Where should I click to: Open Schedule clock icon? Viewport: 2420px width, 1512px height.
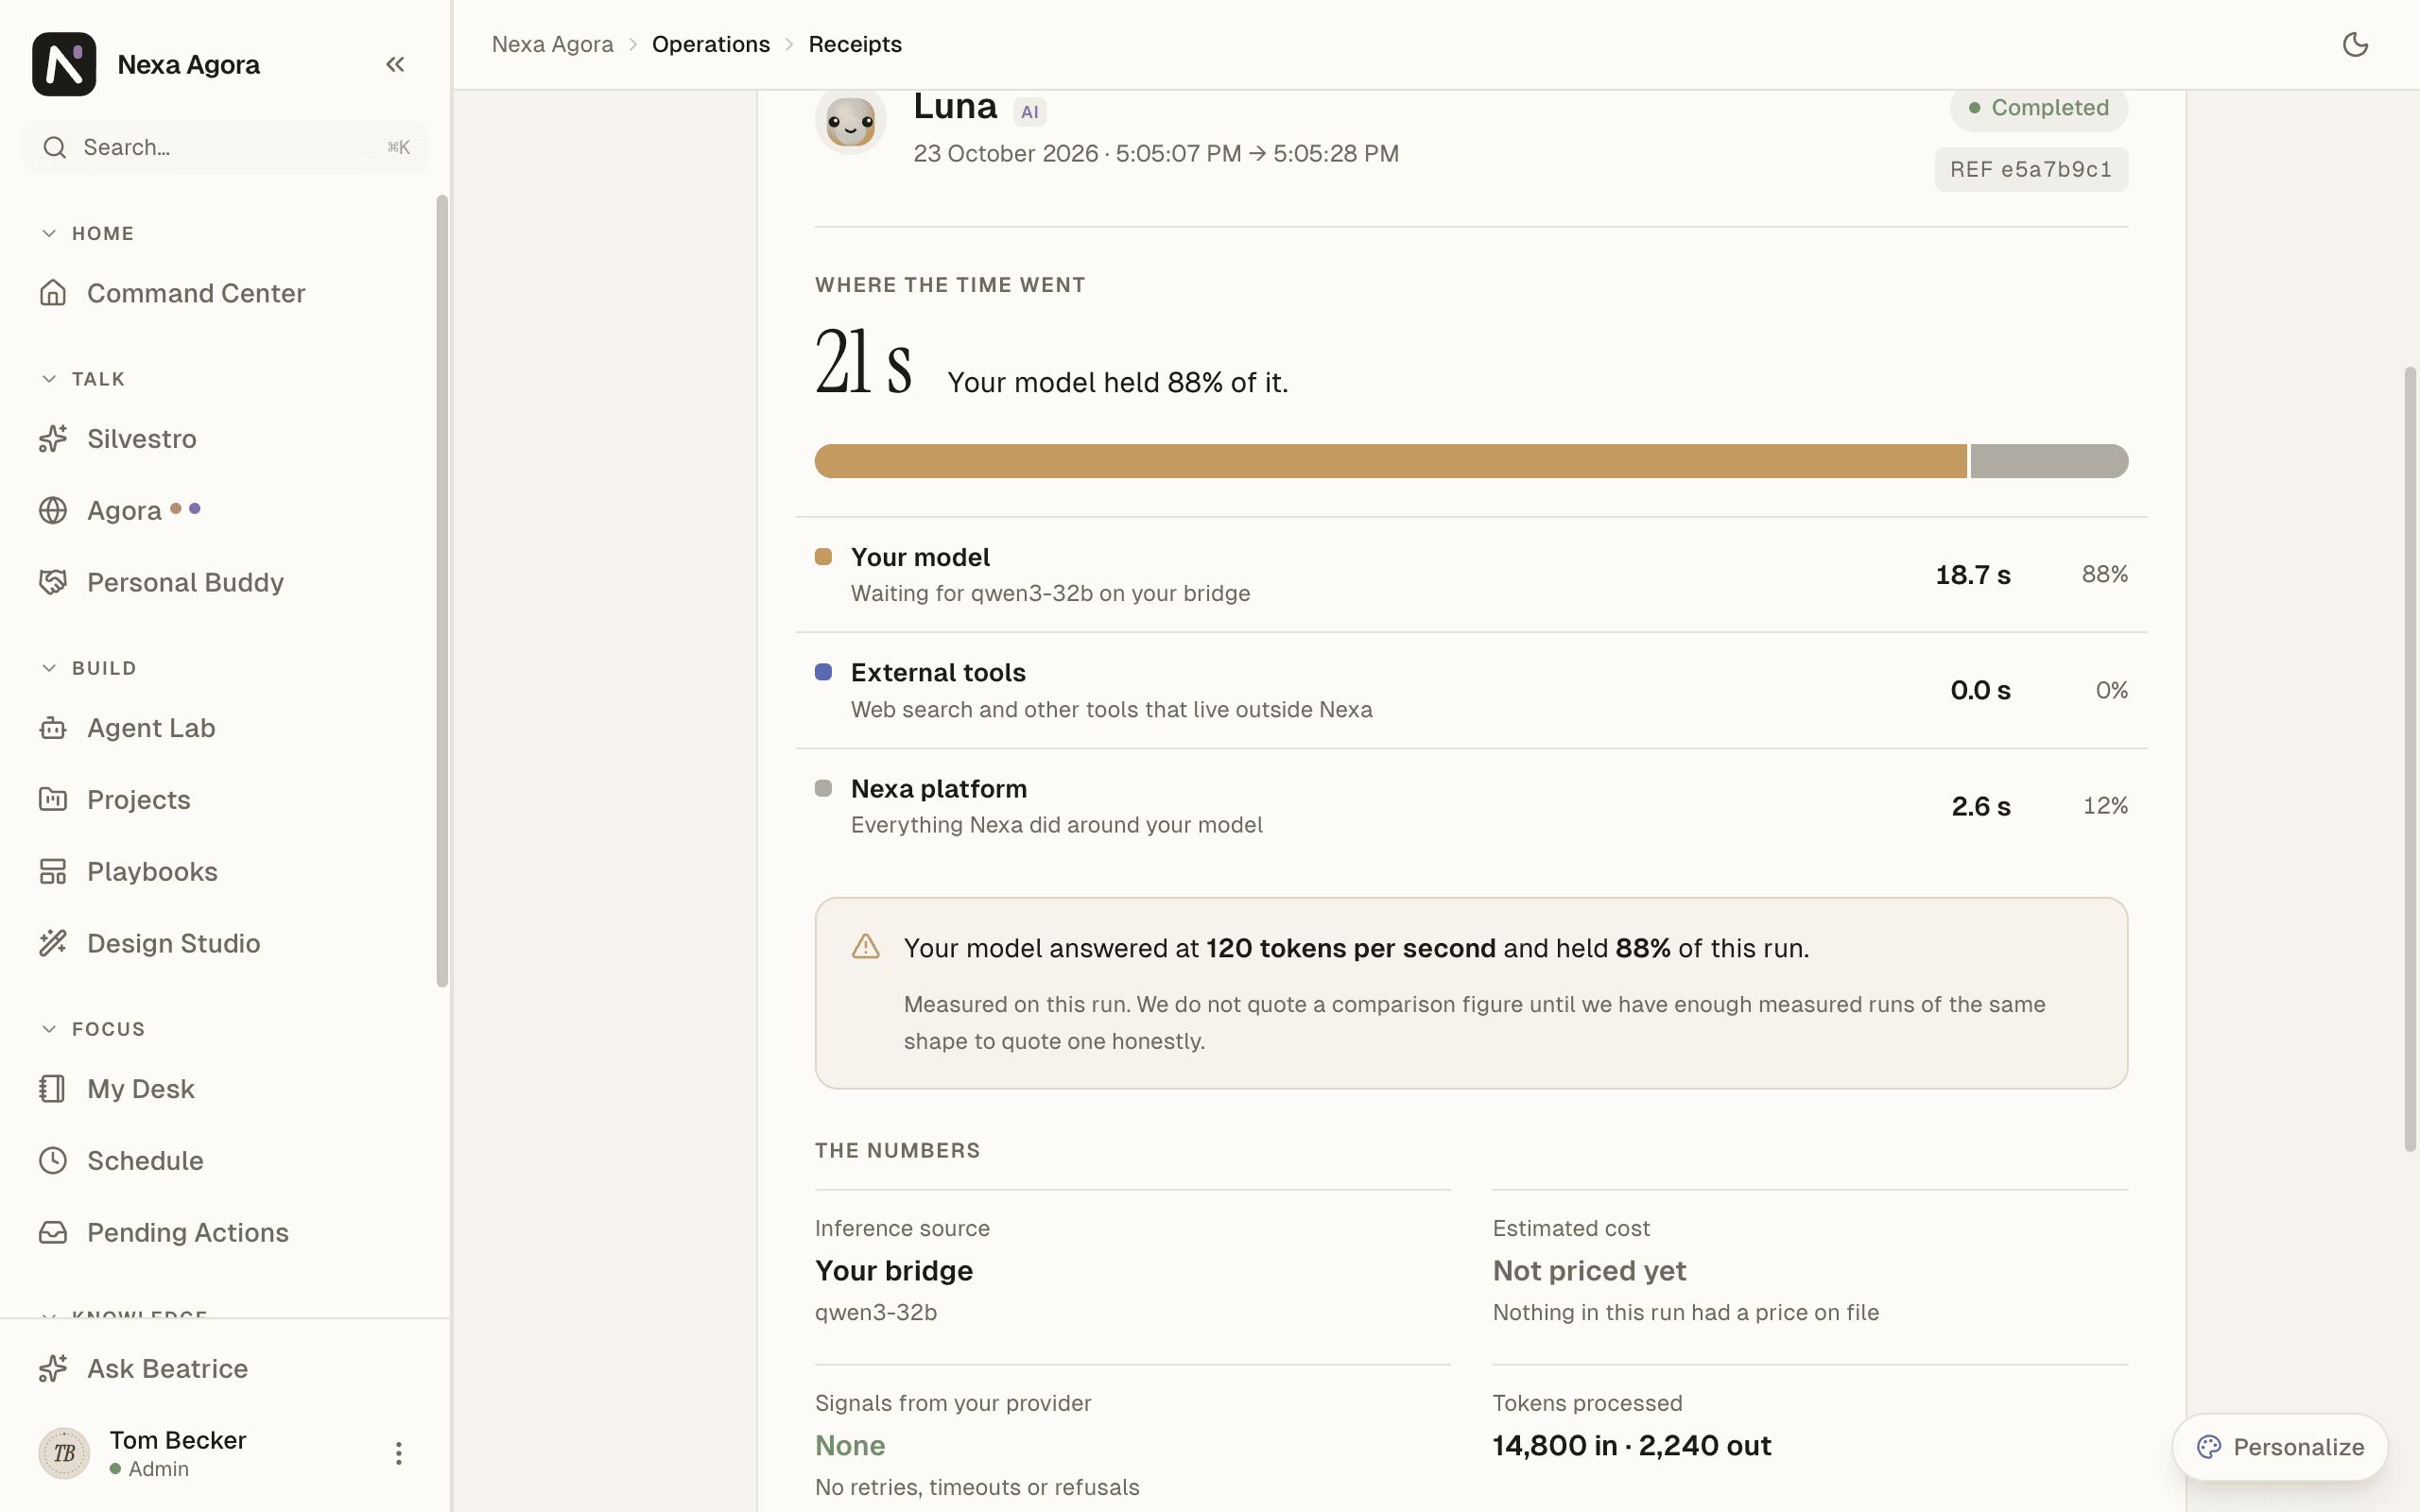click(x=53, y=1160)
